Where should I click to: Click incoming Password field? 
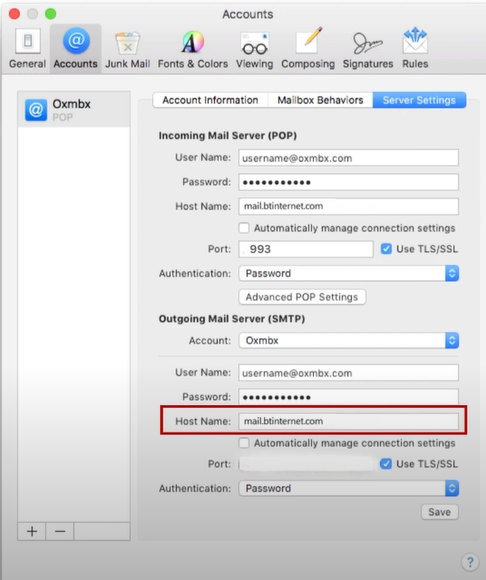point(348,182)
